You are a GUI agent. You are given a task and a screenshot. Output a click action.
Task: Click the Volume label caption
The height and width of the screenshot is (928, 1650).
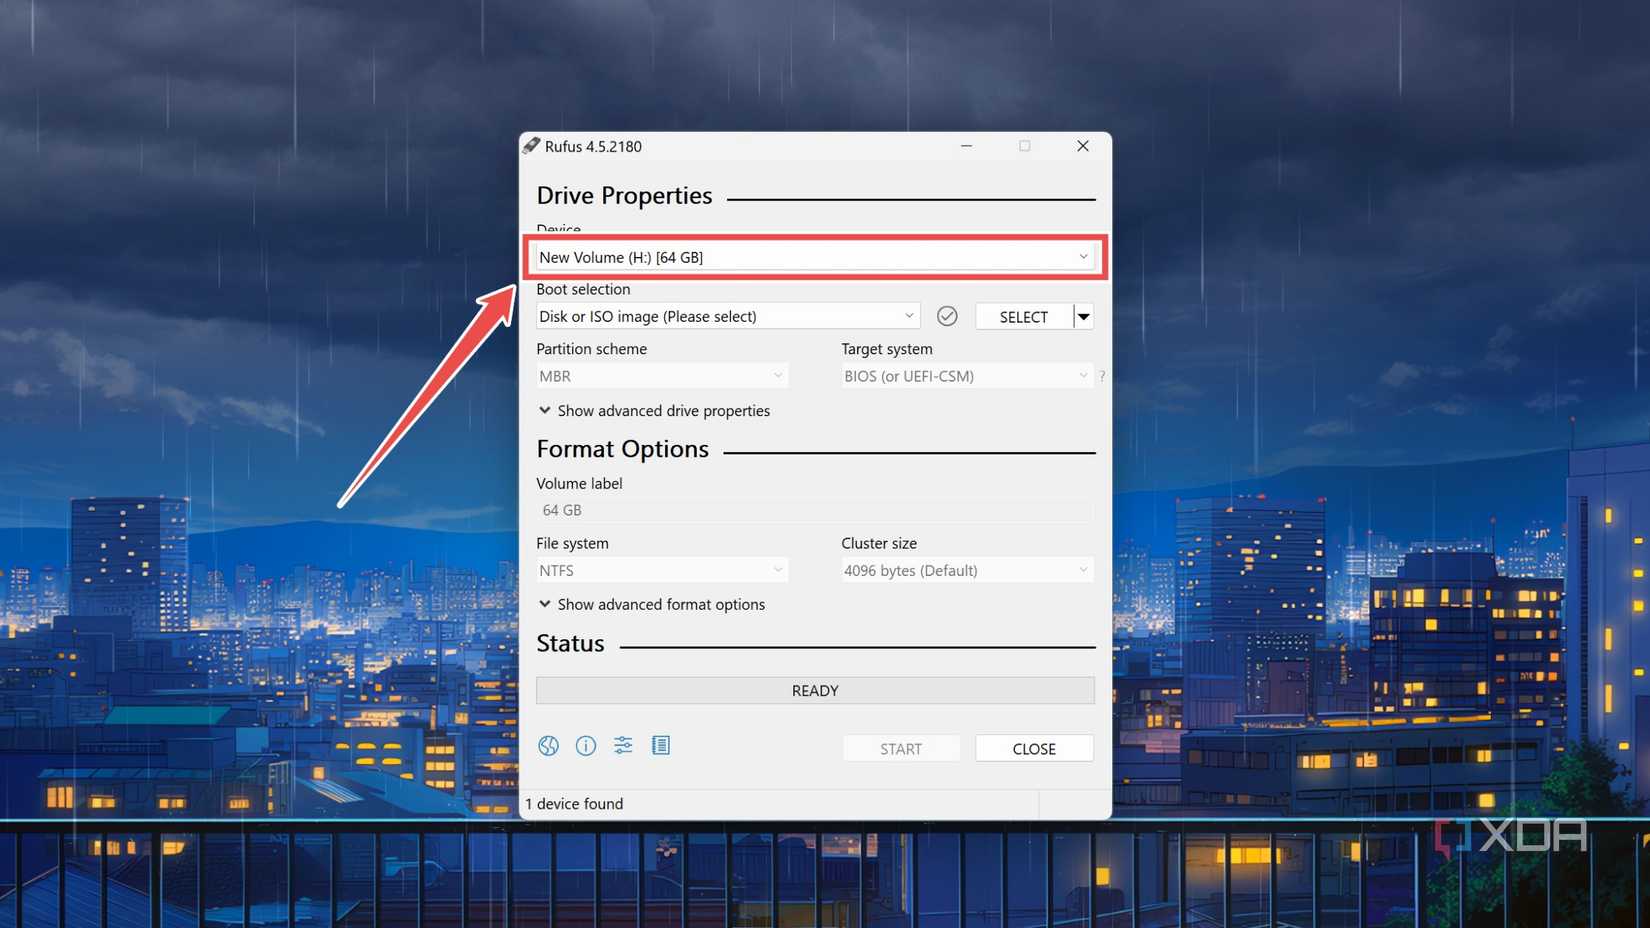click(579, 483)
